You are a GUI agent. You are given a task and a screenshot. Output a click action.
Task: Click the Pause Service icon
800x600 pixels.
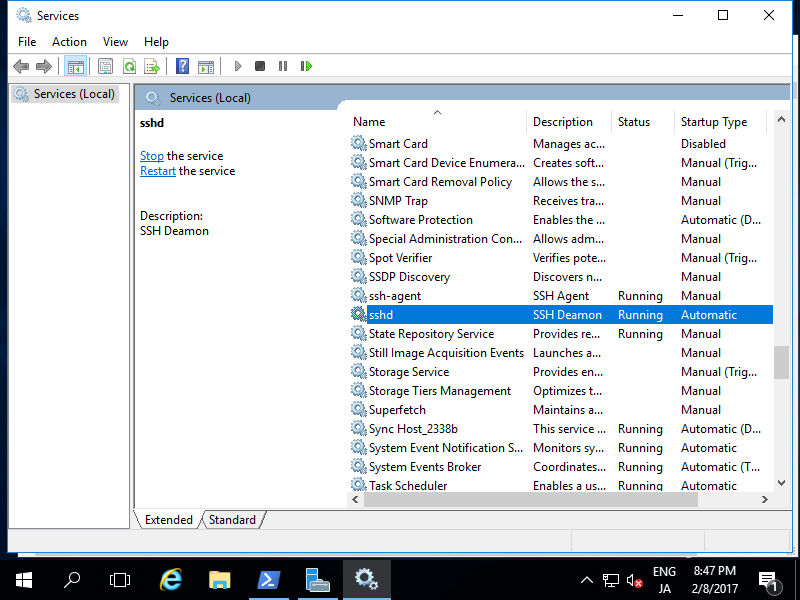coord(283,66)
